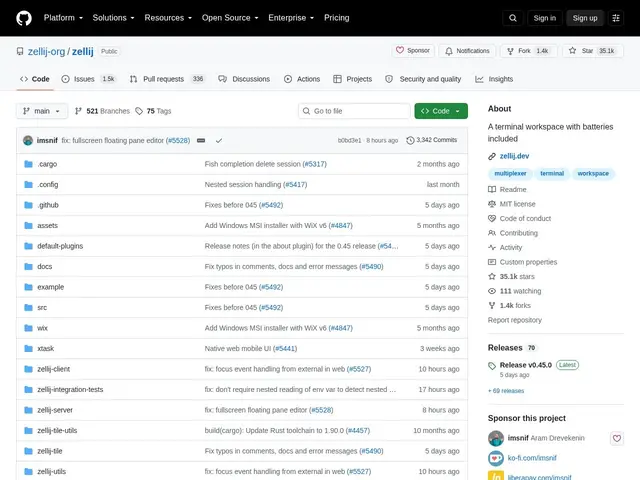Click the GitHub logo icon
Screen dimensions: 640x480
(x=24, y=18)
